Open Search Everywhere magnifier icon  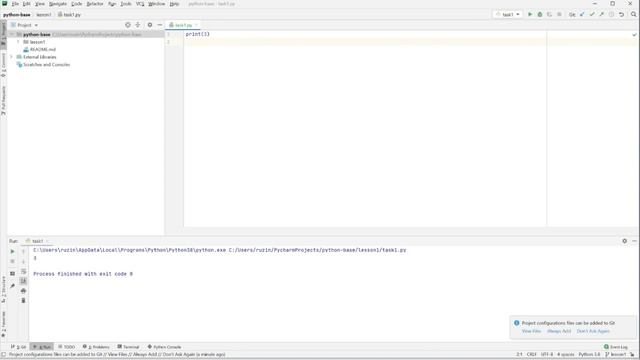(x=633, y=14)
